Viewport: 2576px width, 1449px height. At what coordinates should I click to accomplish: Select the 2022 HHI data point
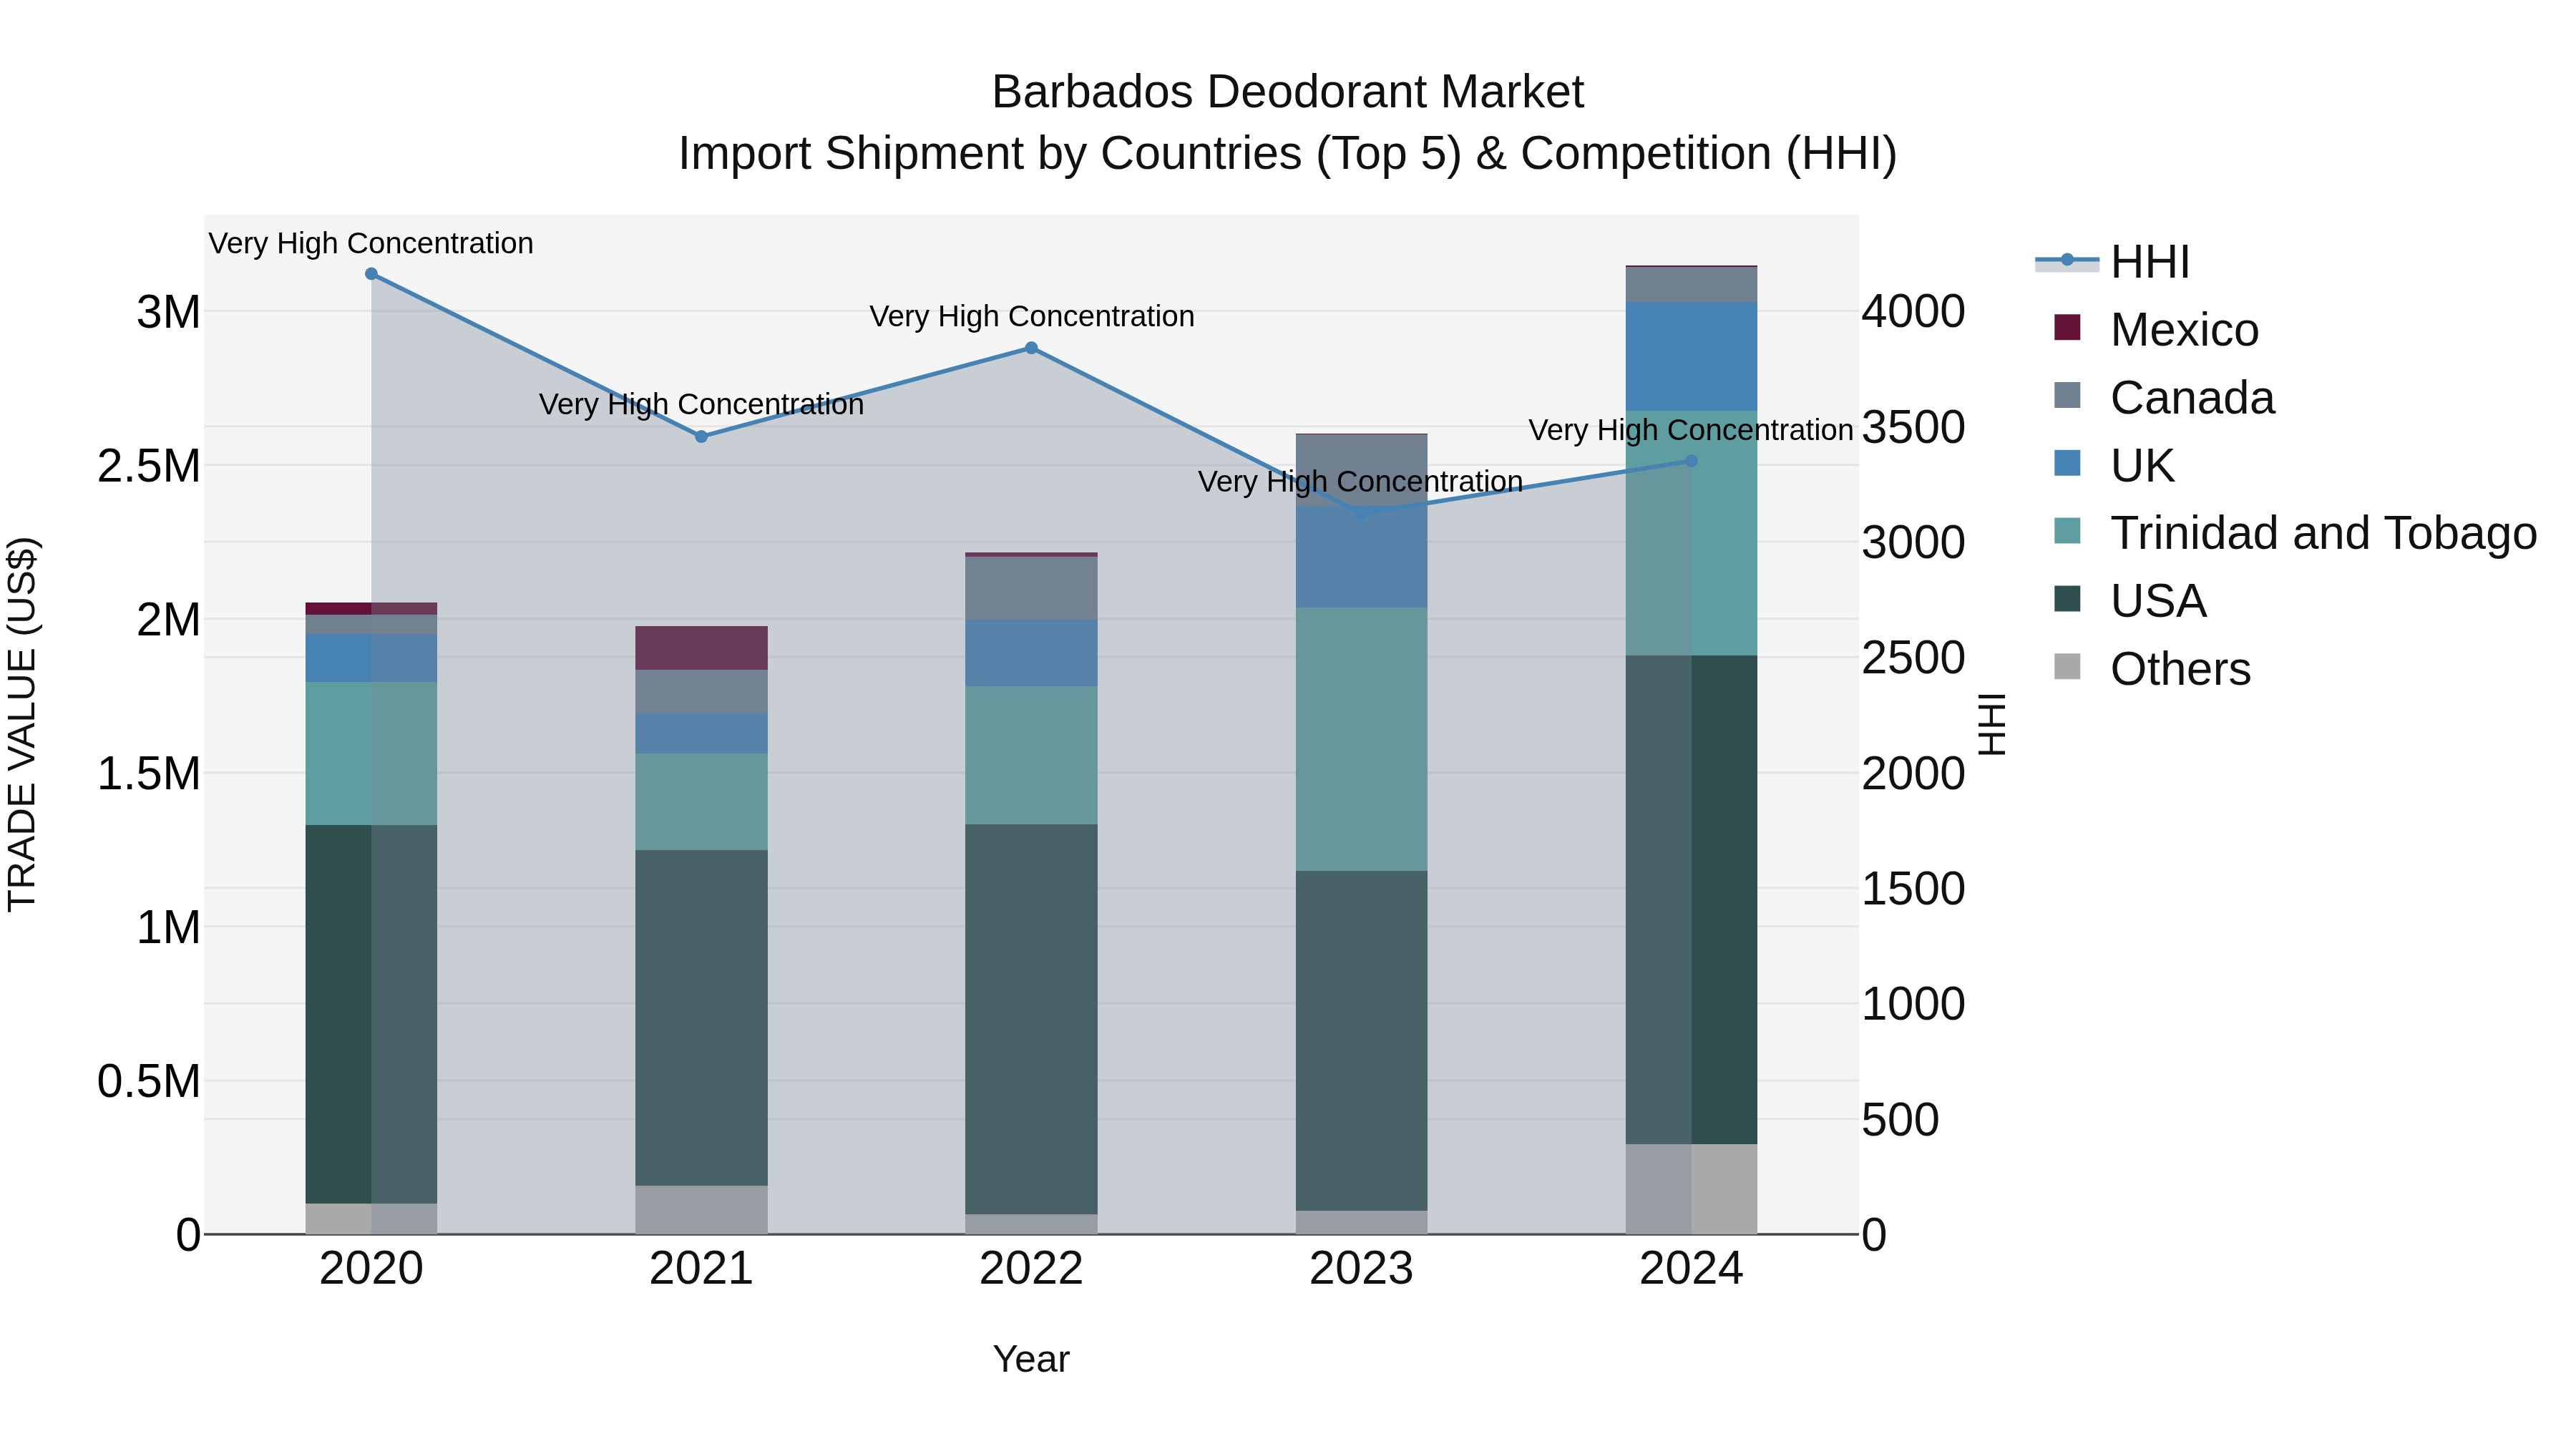click(x=1031, y=348)
